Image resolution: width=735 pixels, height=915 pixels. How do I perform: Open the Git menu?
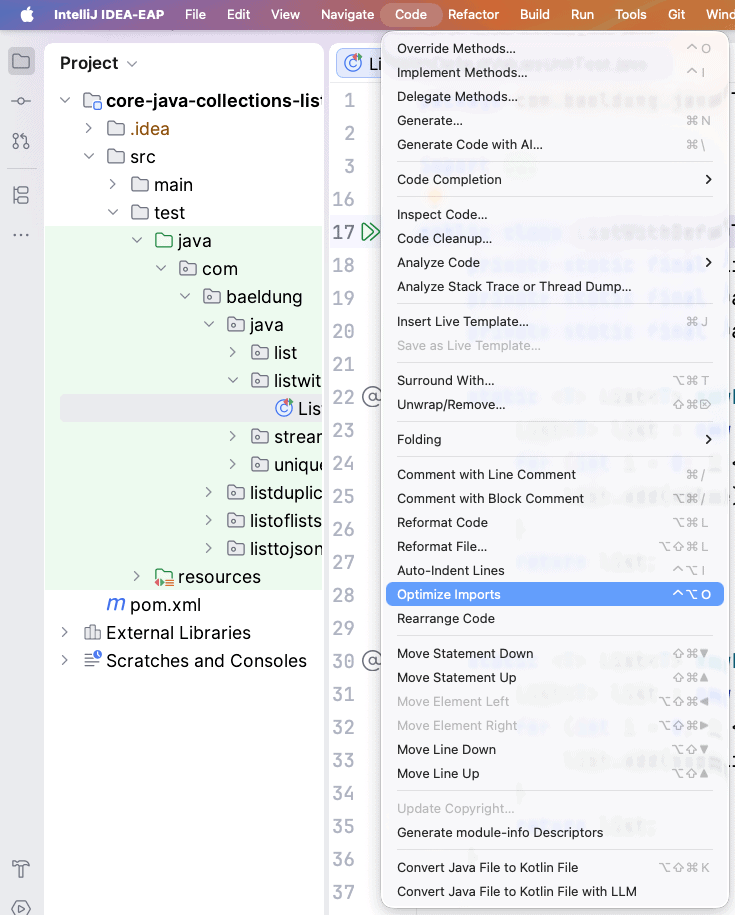tap(676, 15)
